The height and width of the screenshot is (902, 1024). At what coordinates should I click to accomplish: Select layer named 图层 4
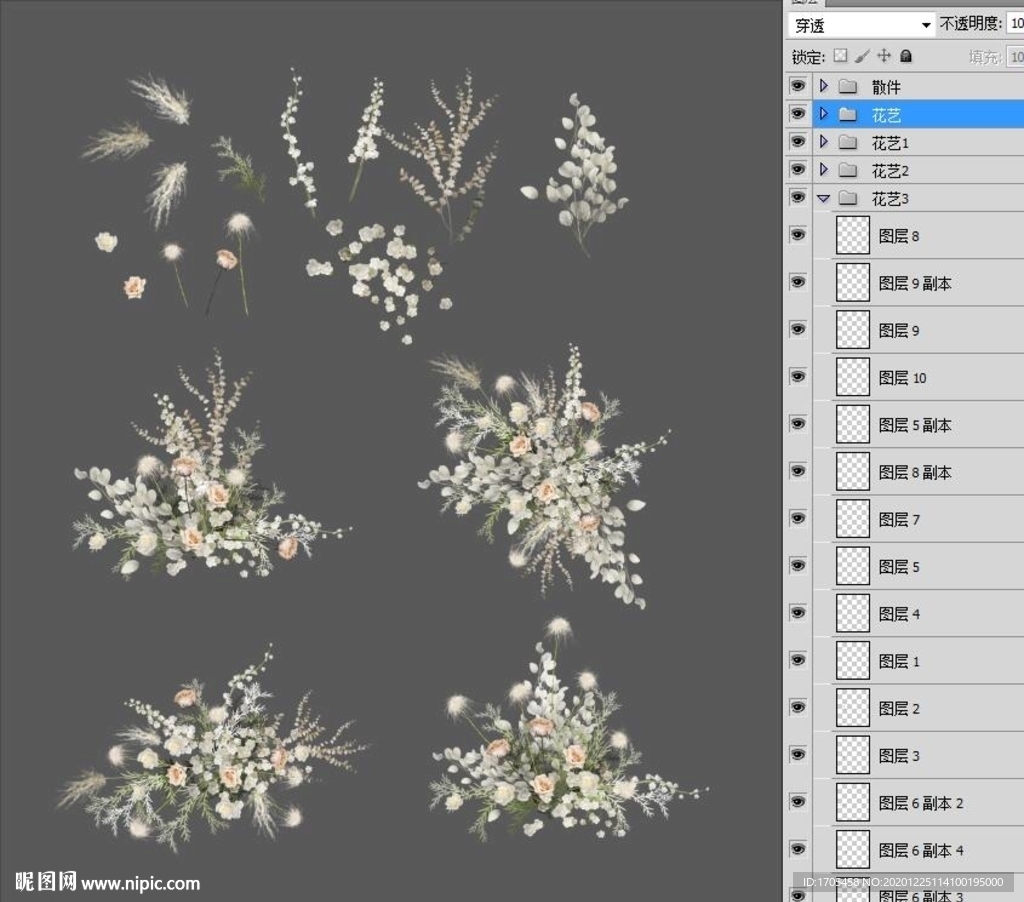coord(899,614)
